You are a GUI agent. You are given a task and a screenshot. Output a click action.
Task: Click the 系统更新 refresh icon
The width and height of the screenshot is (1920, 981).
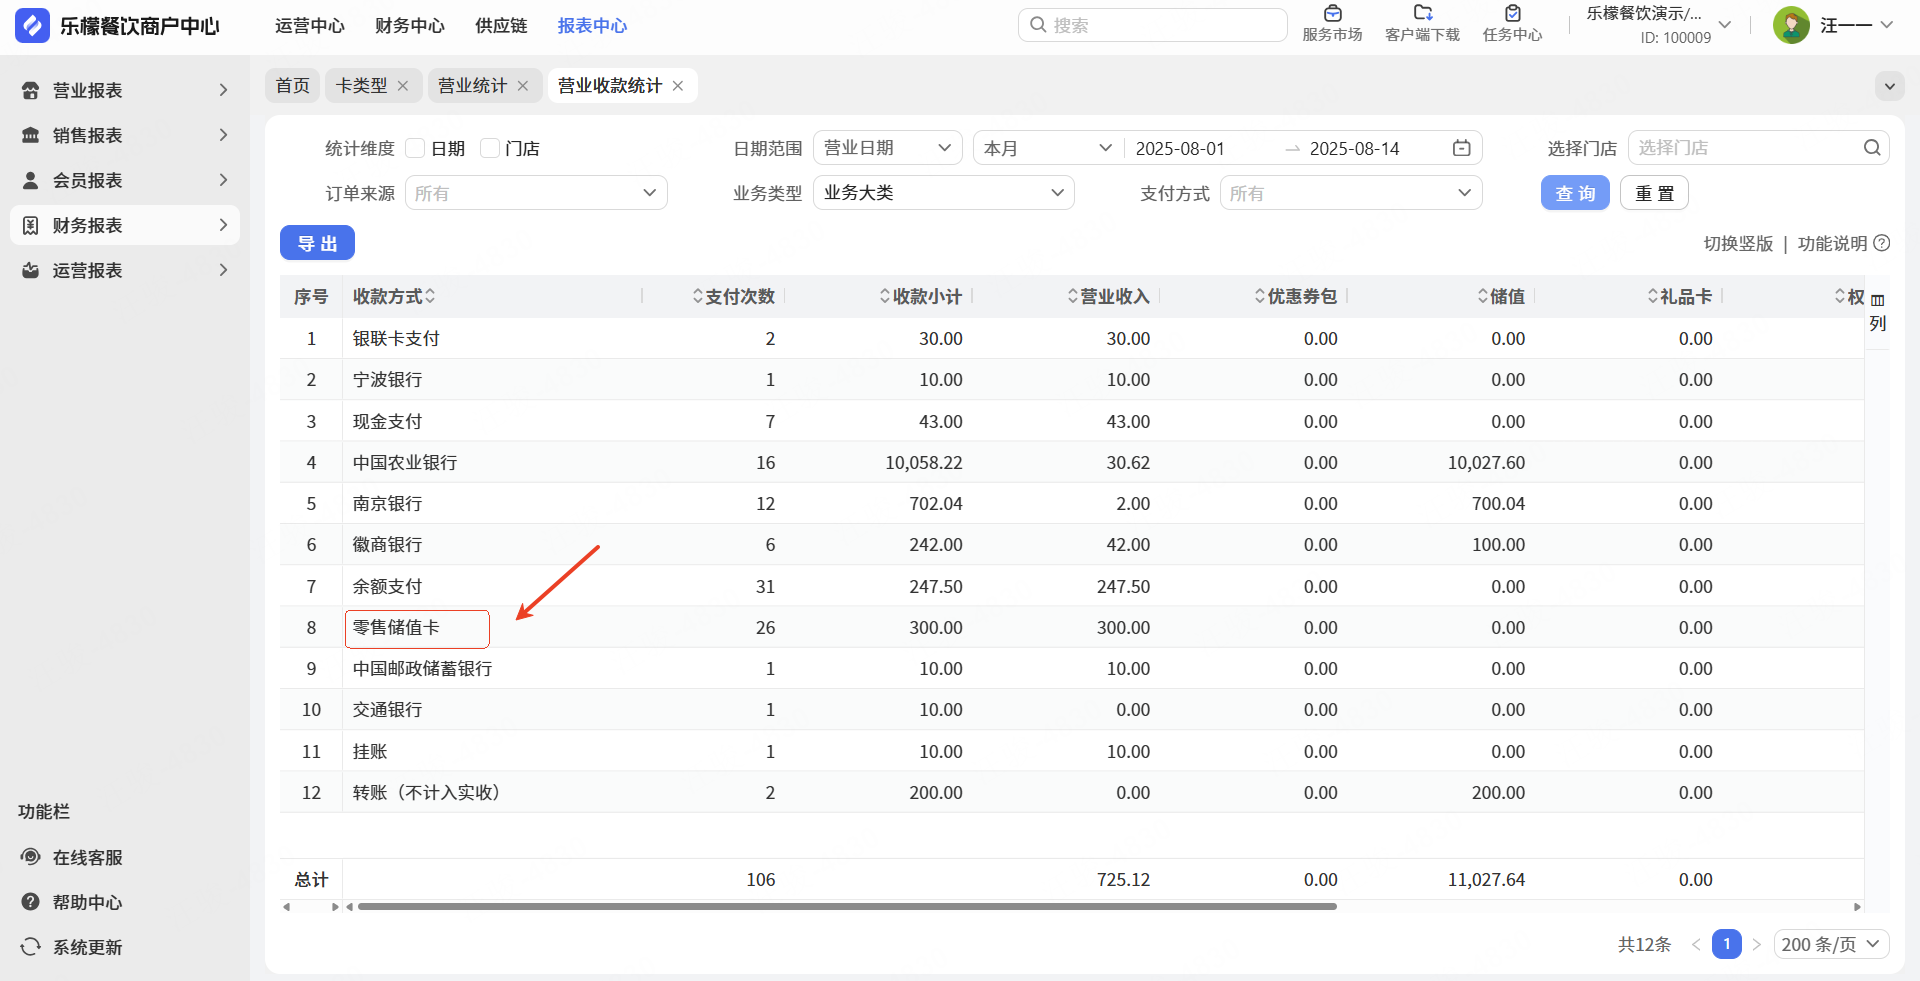coord(31,947)
